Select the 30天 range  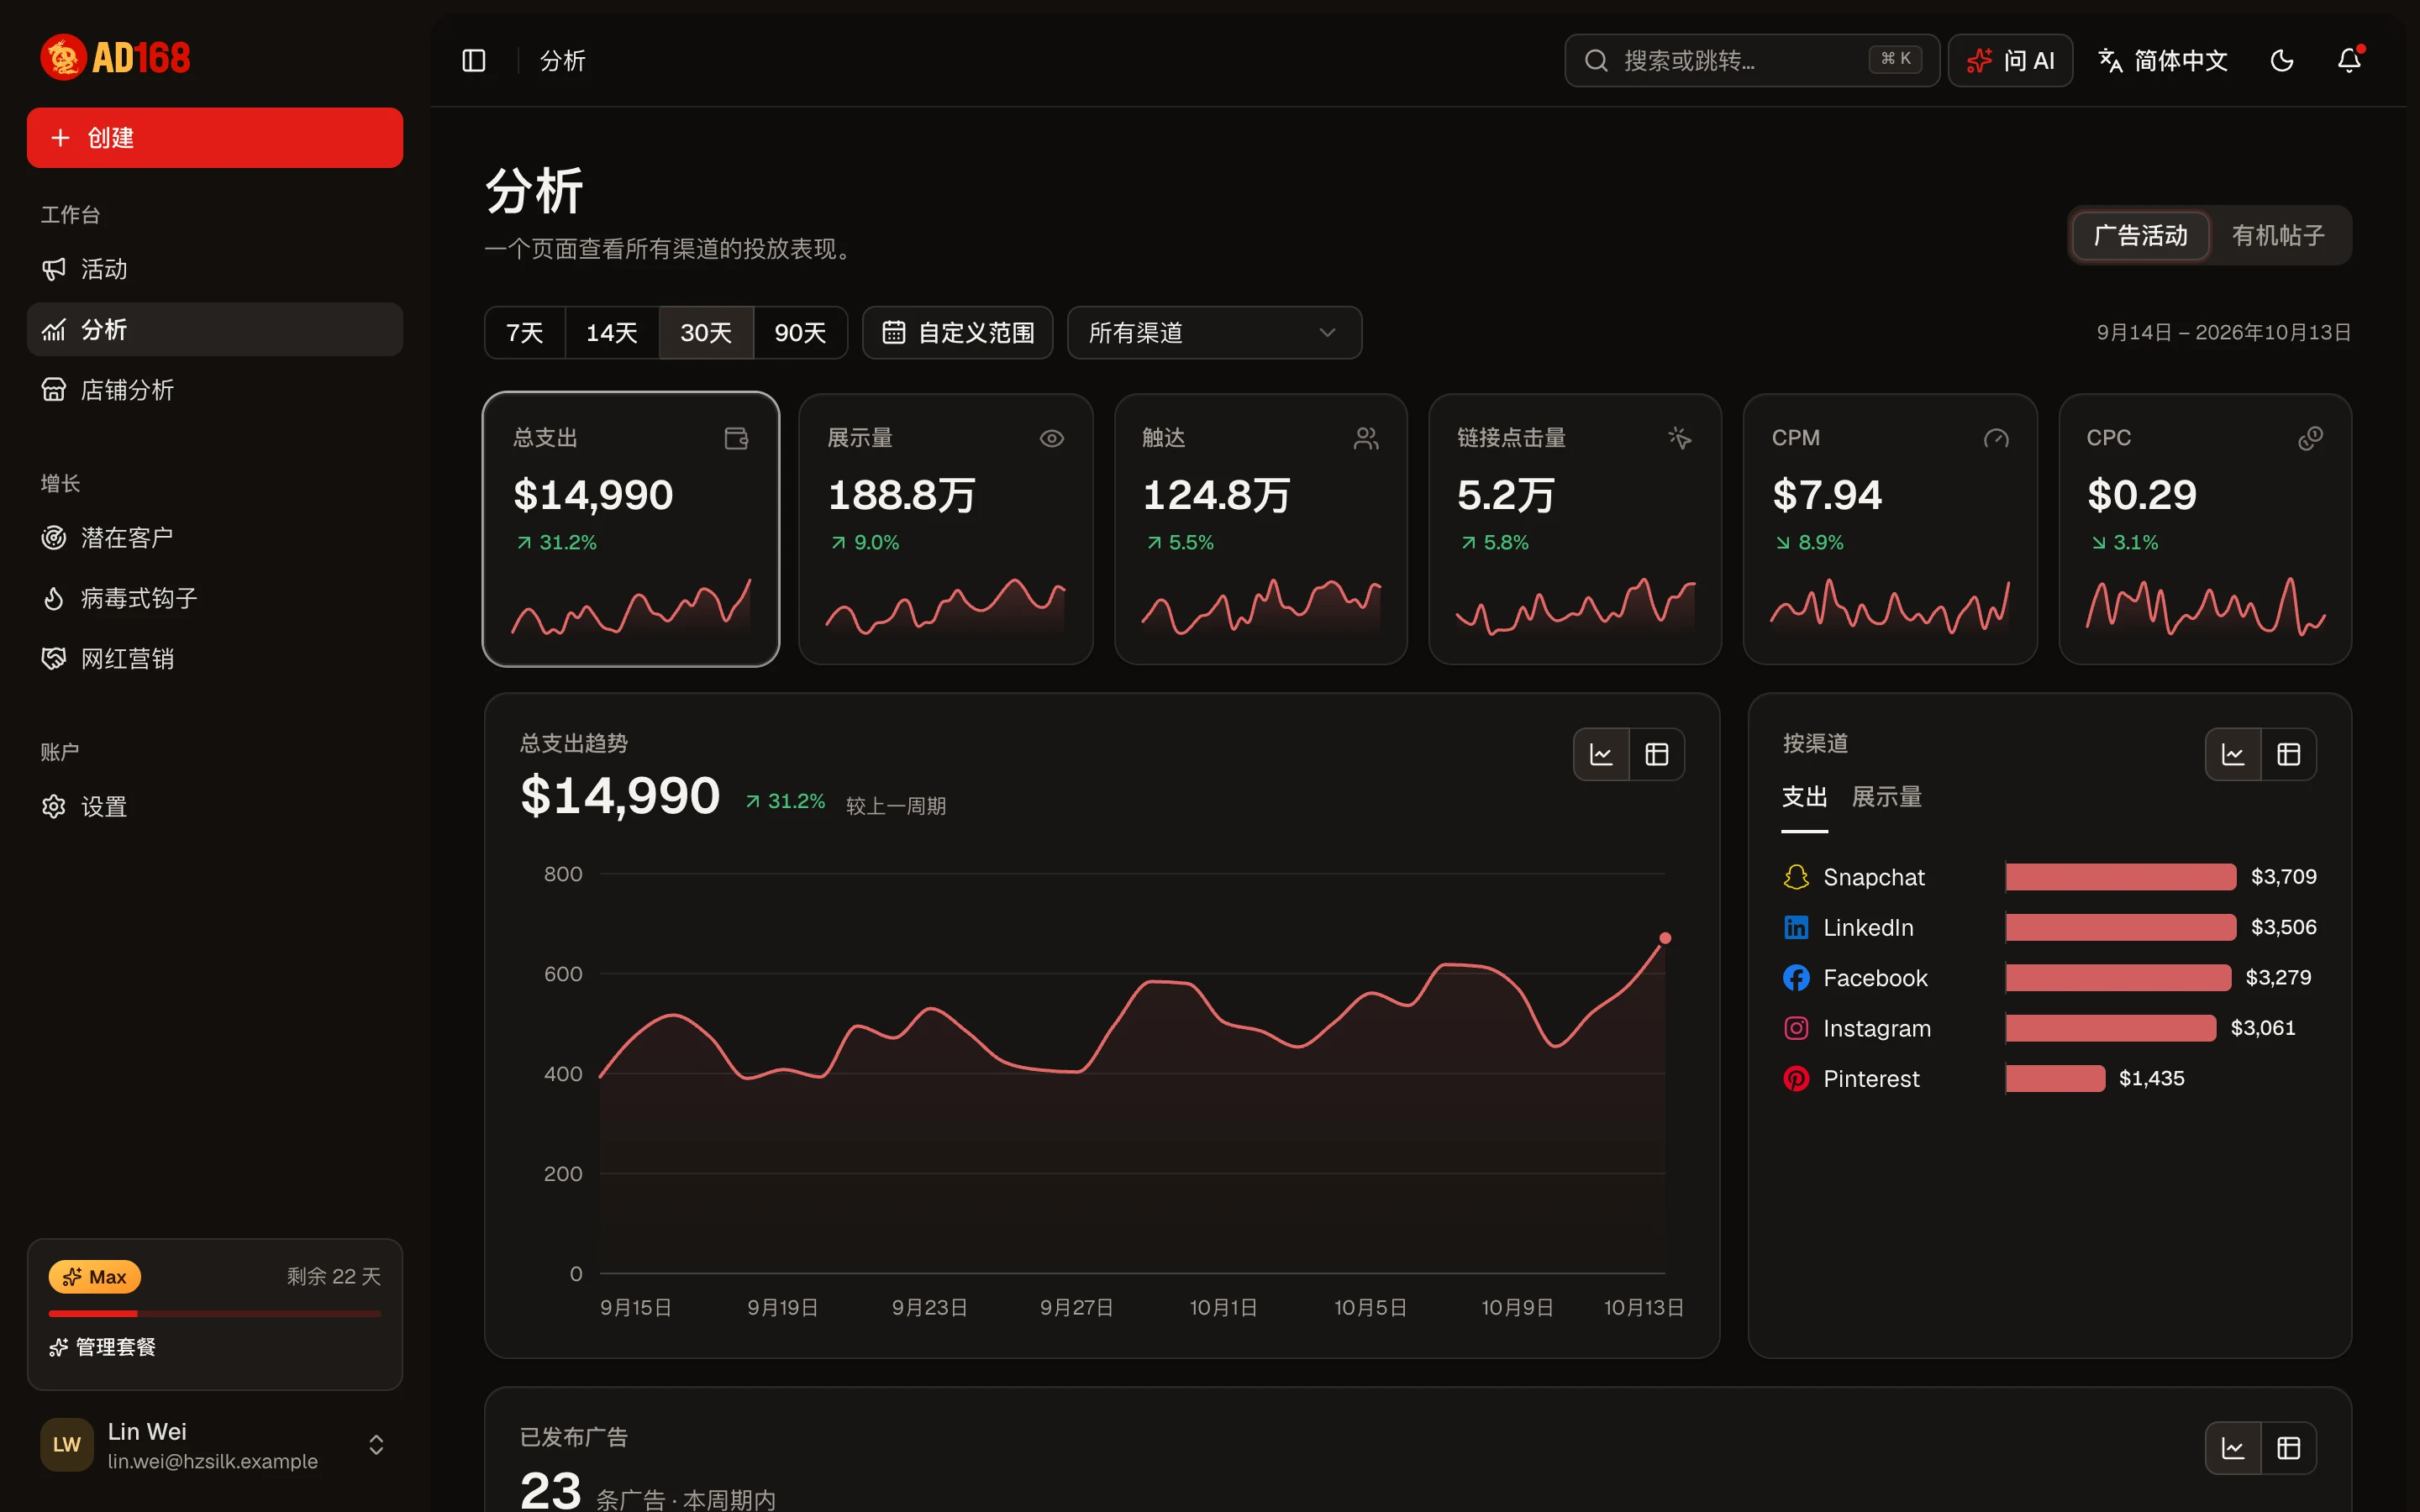tap(706, 333)
